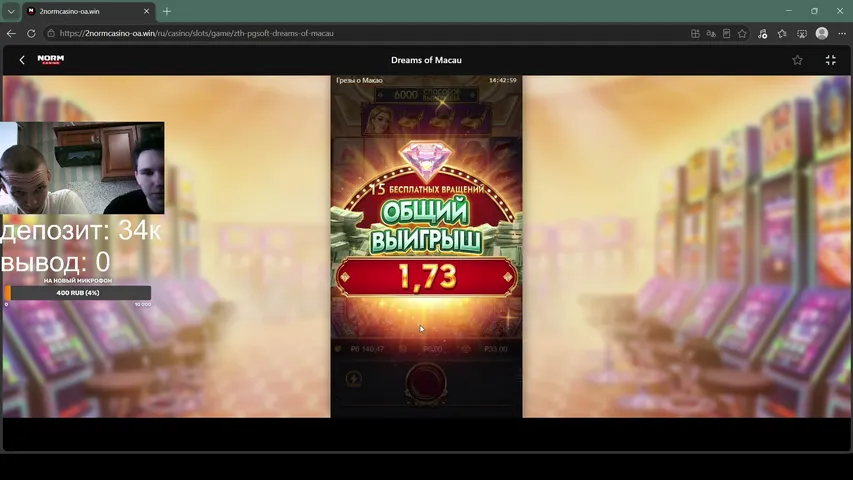
Task: Close the 2normcasino-oa.win tab
Action: pos(146,11)
